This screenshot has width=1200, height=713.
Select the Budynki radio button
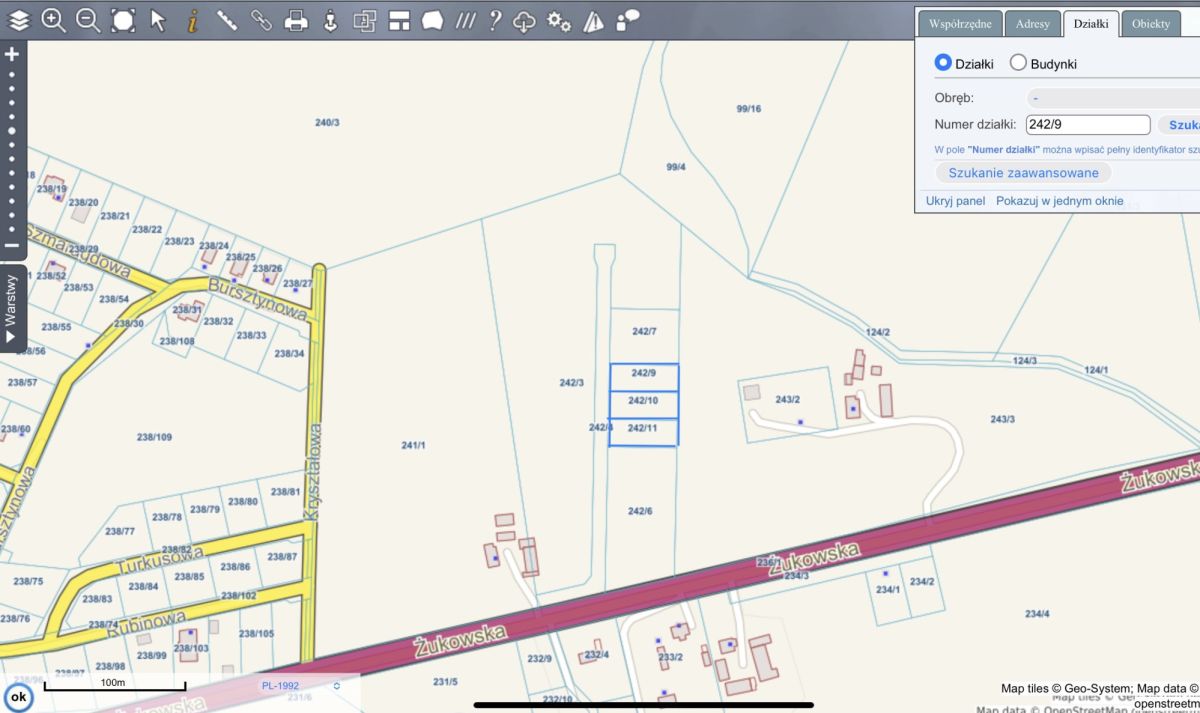[x=1018, y=63]
